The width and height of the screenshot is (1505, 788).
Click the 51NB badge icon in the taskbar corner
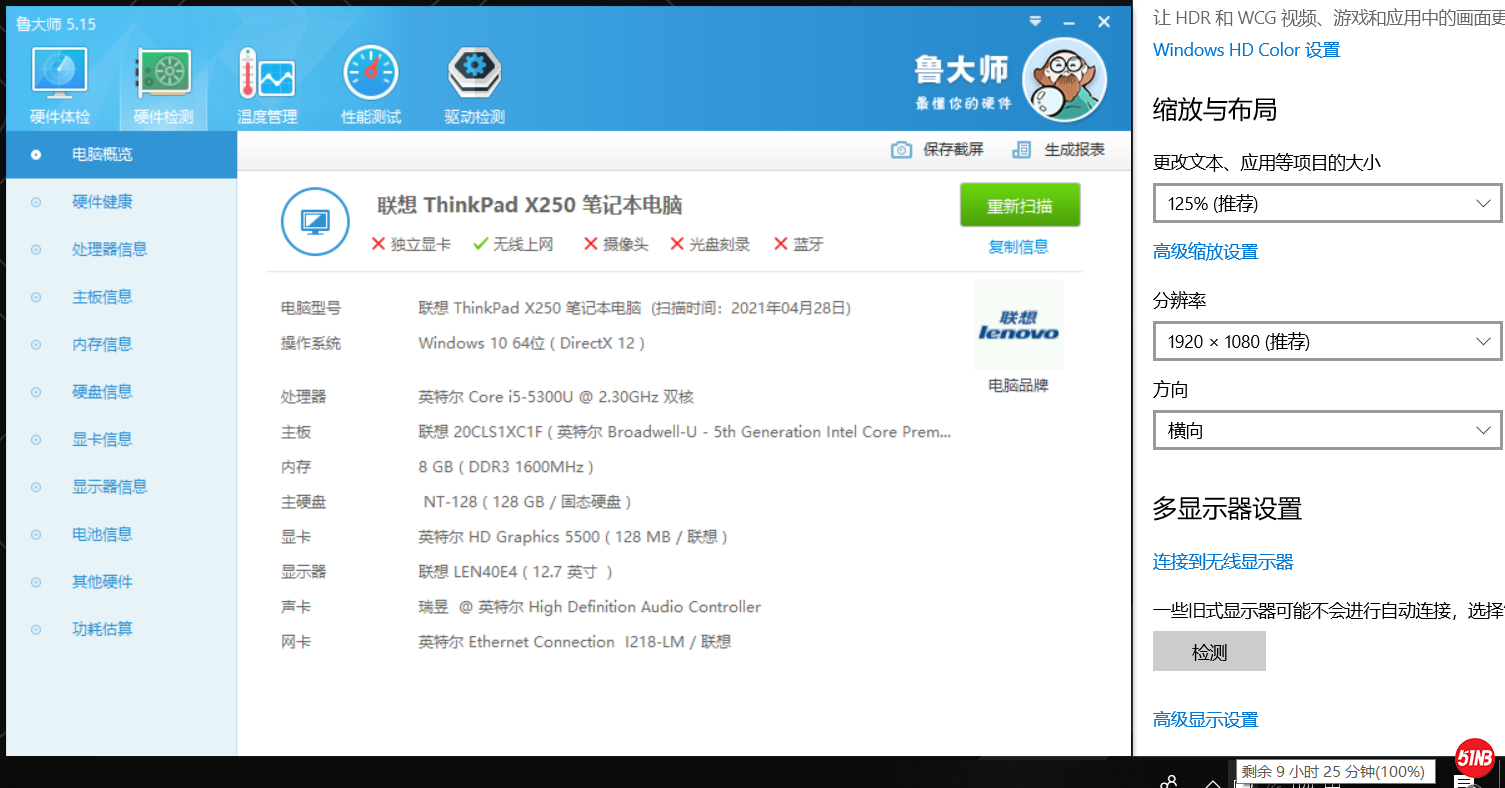pyautogui.click(x=1475, y=758)
